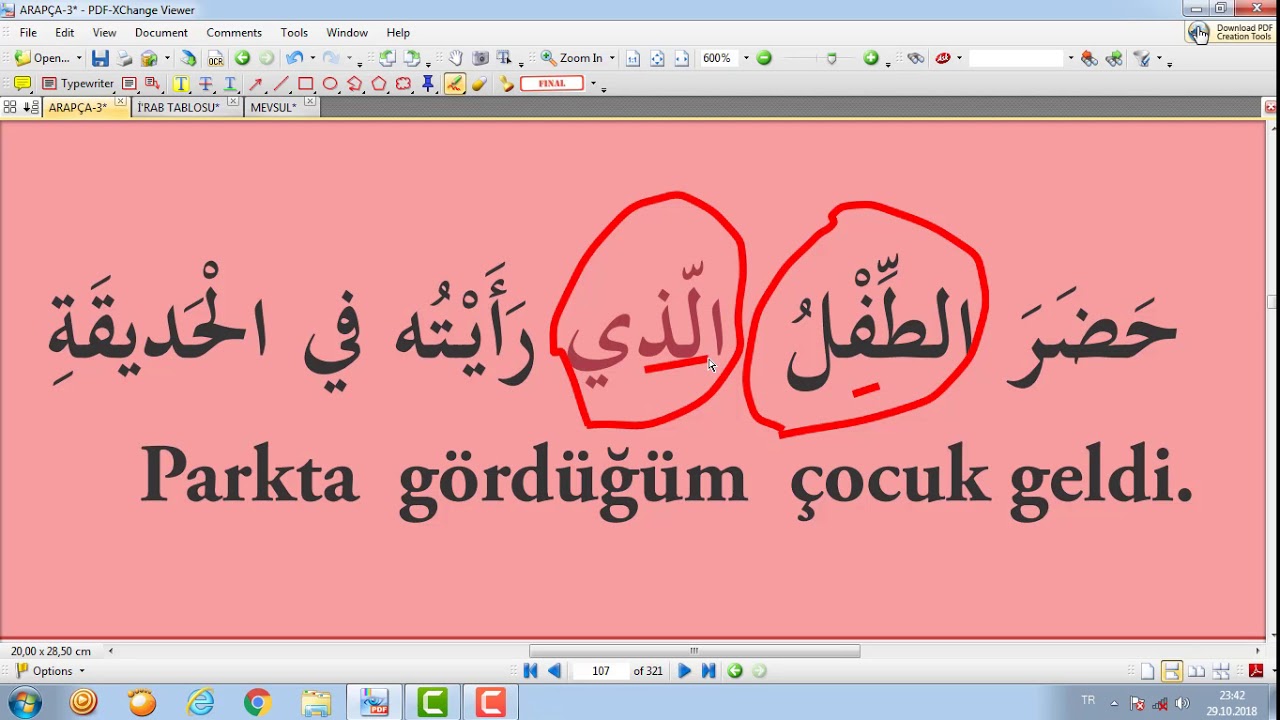Screen dimensions: 1280x720
Task: Pick the Line drawing tool
Action: (x=281, y=84)
